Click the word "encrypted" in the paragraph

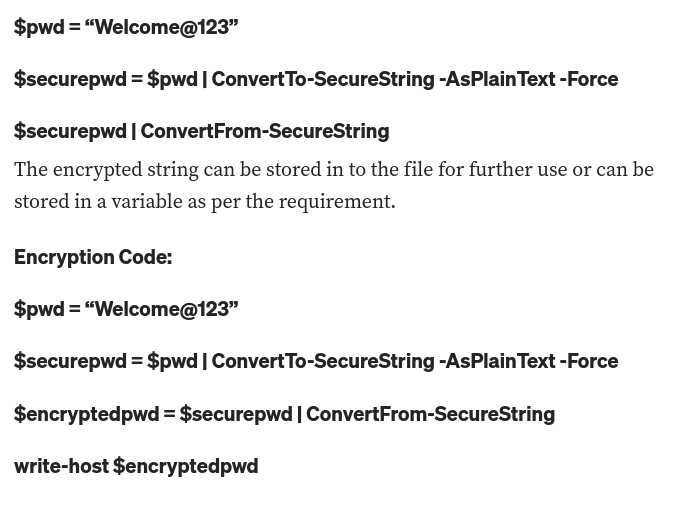coord(98,169)
